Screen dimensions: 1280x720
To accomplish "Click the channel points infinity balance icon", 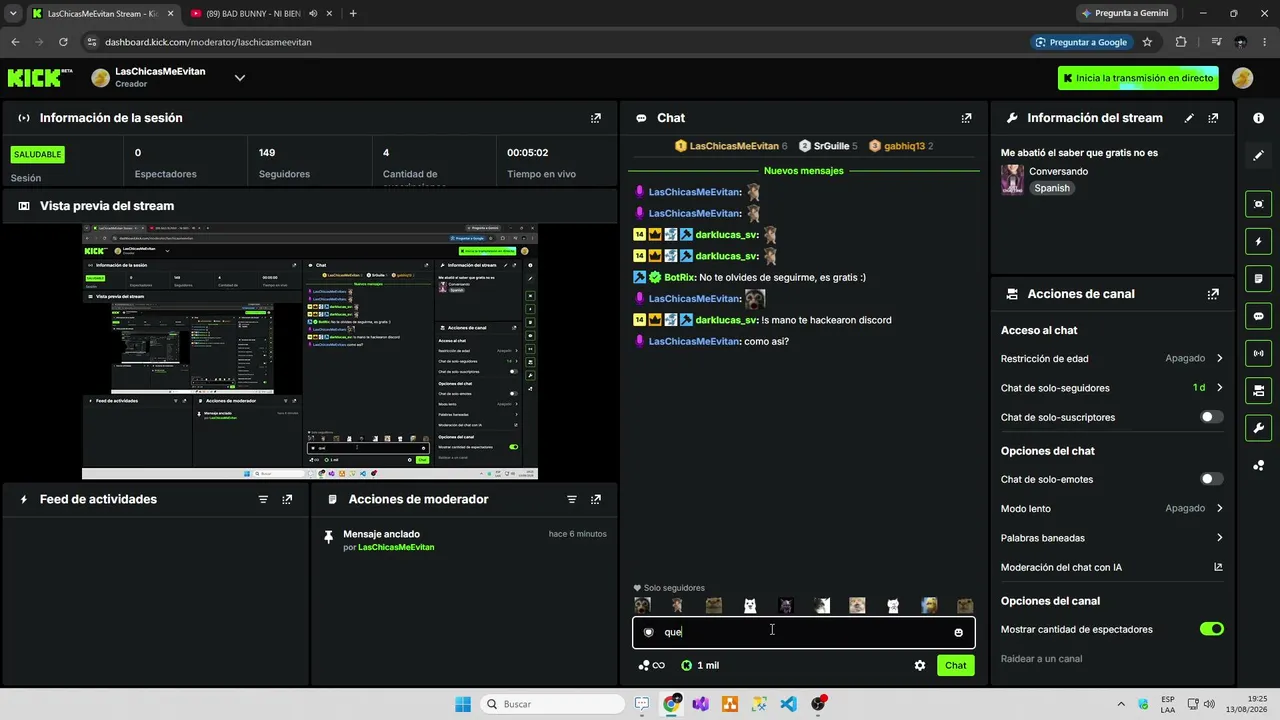I will pos(651,665).
